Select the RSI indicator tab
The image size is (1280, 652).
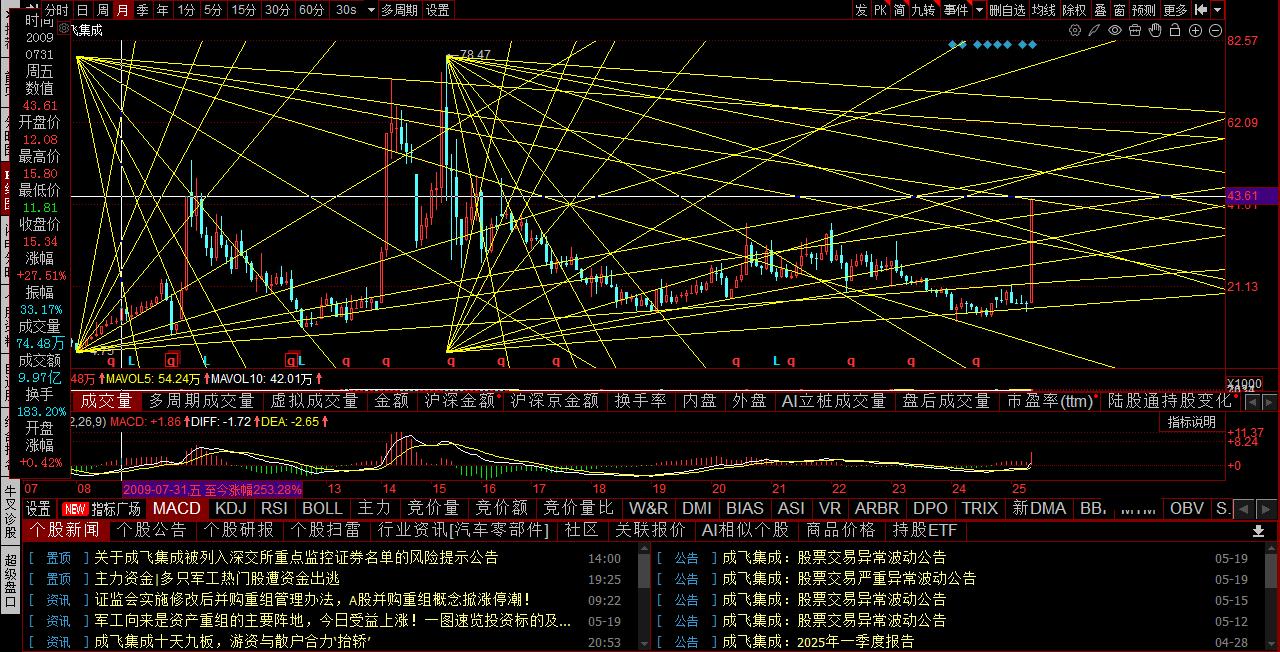[x=274, y=508]
